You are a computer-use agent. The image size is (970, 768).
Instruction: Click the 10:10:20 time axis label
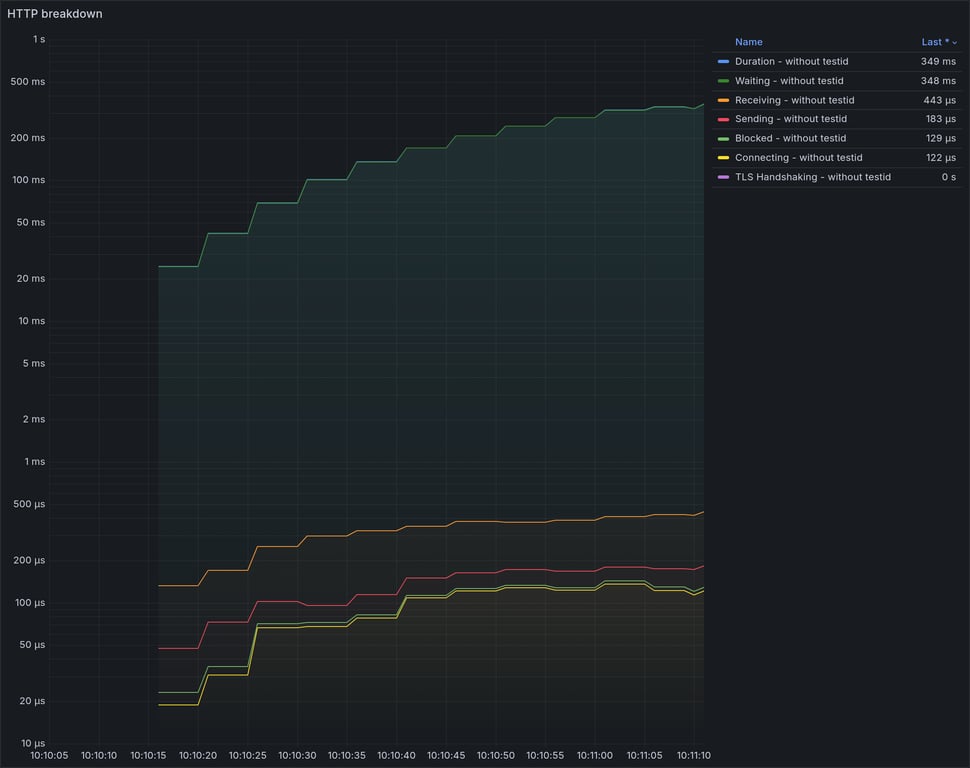pos(198,755)
